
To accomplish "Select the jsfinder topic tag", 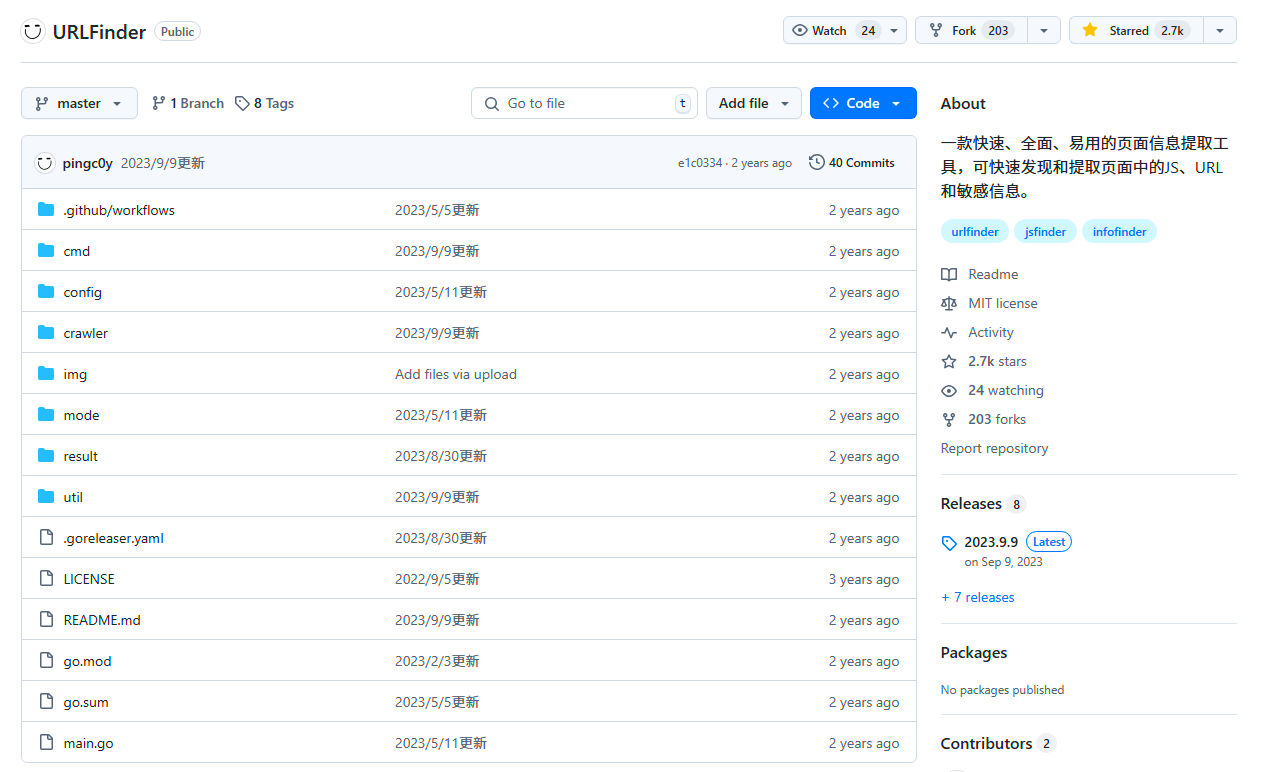I will tap(1045, 231).
